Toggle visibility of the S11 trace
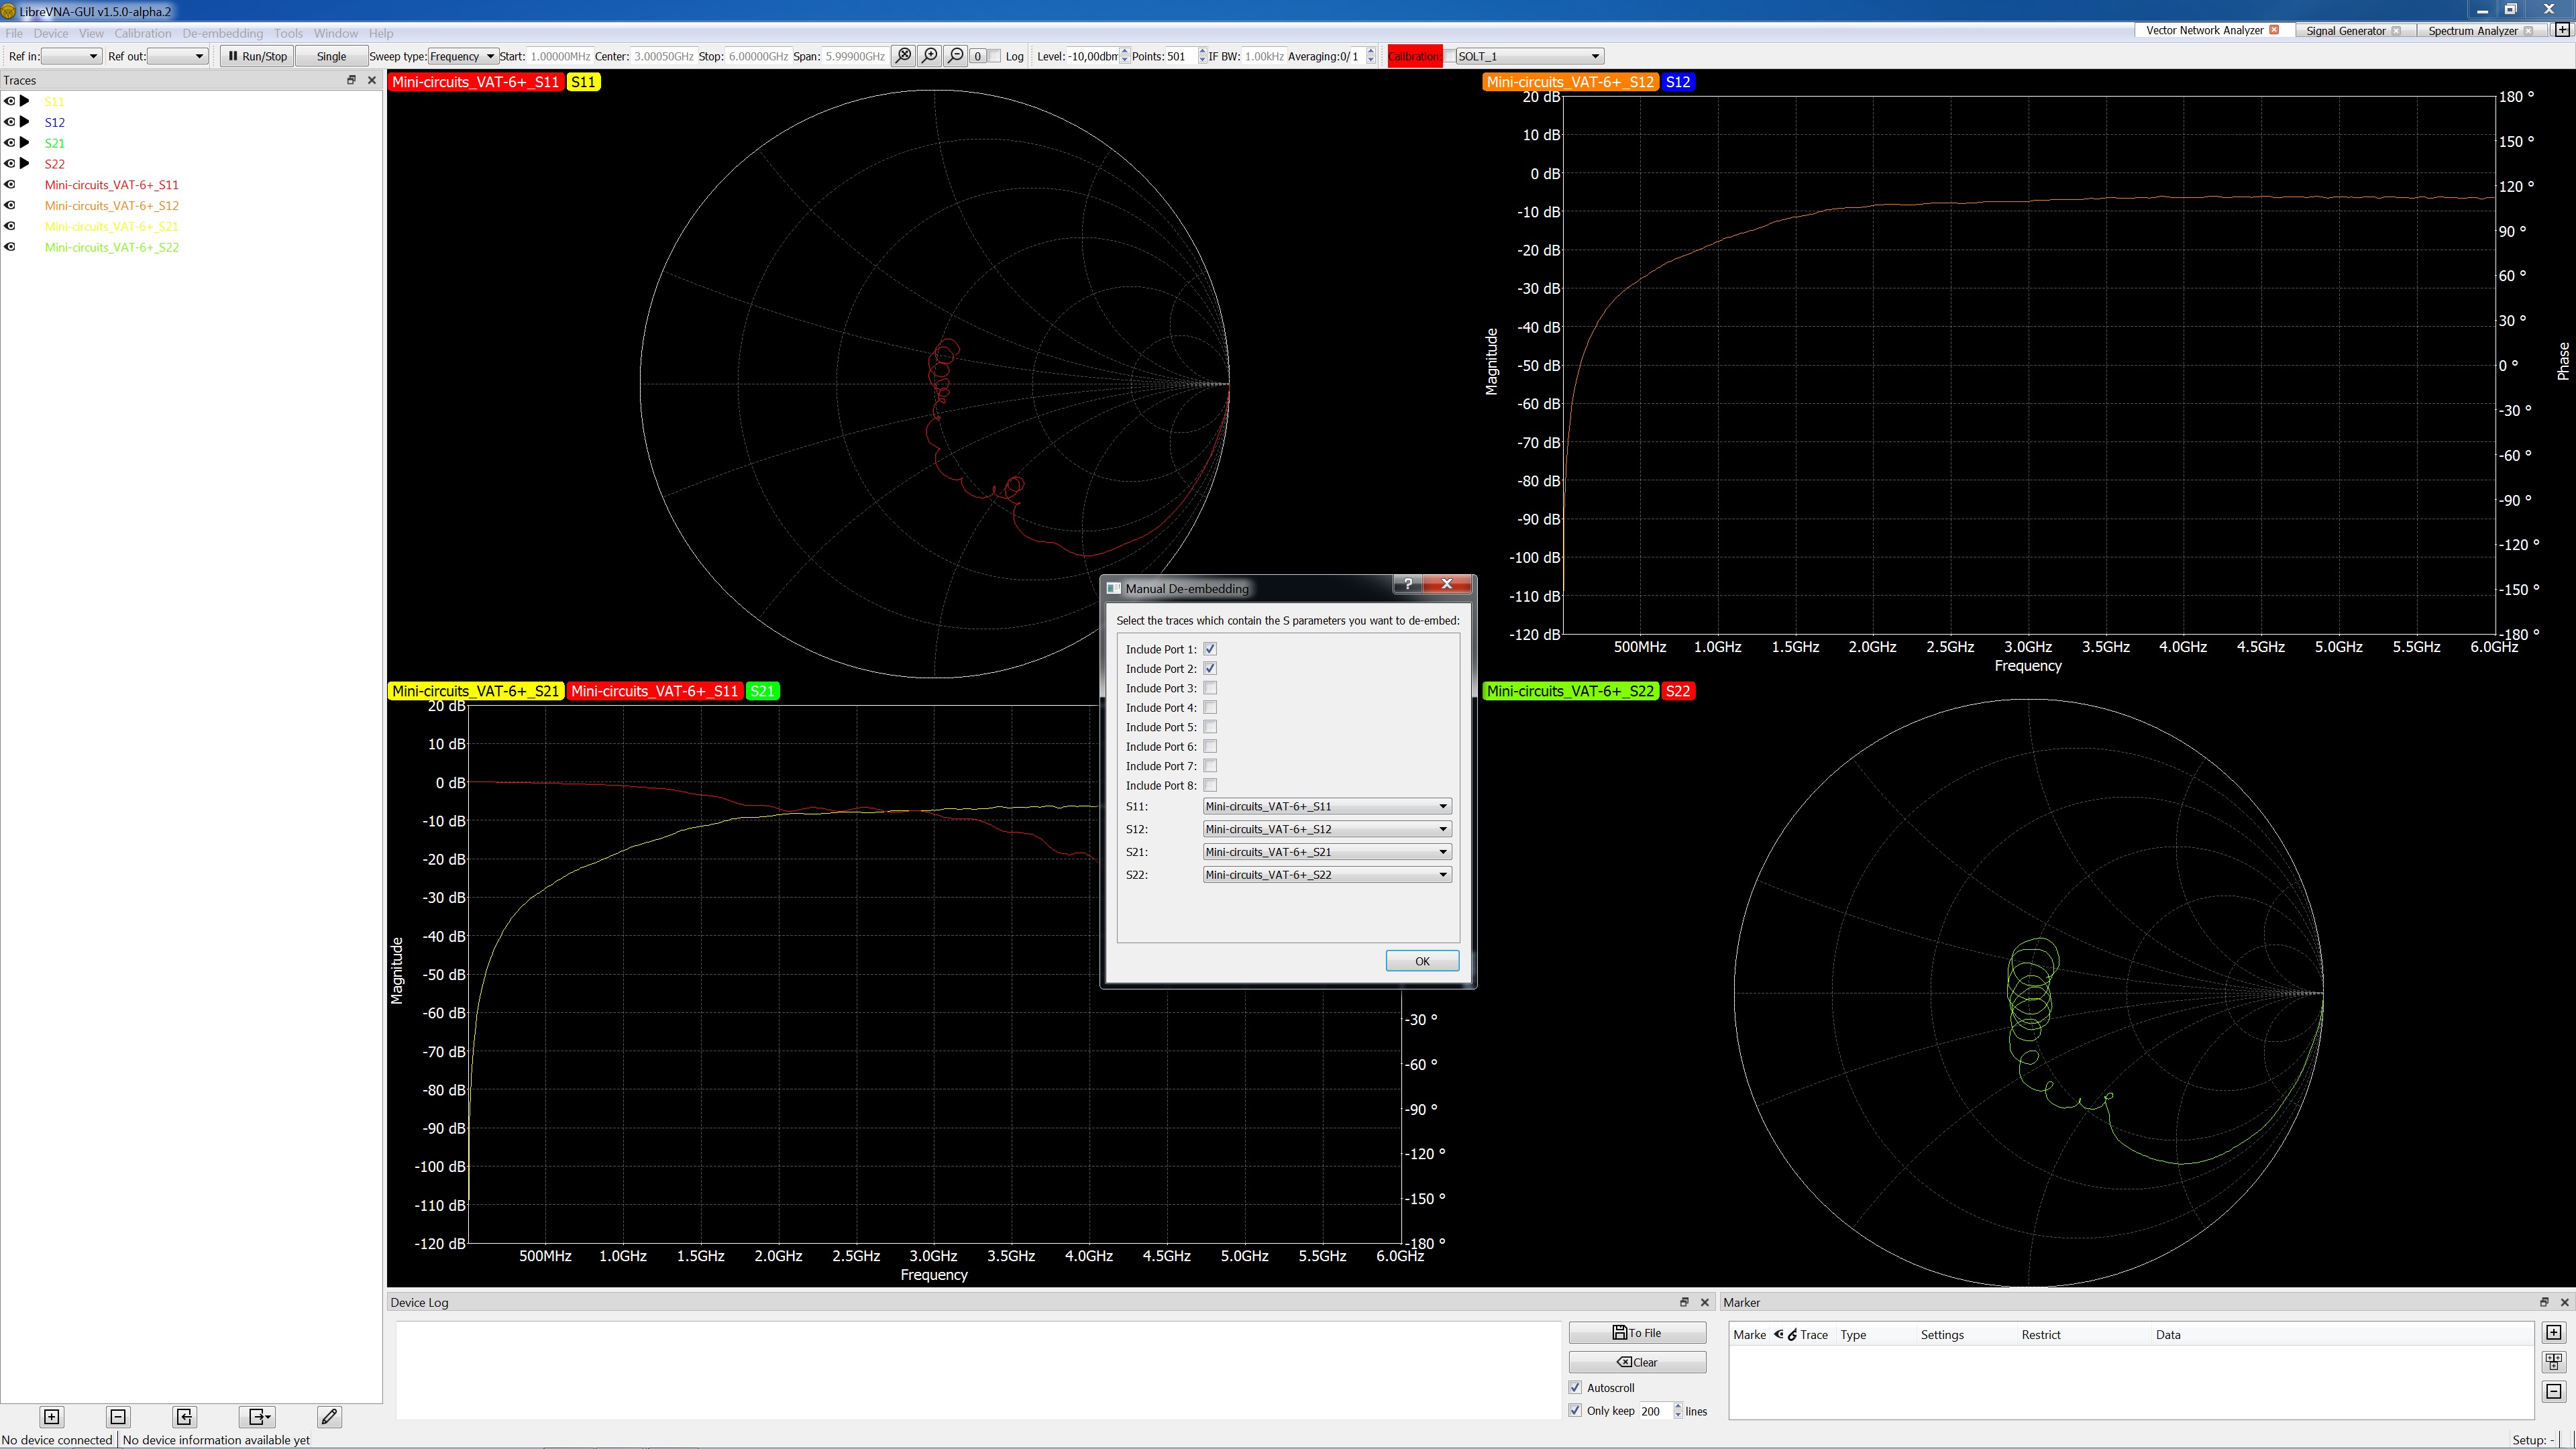This screenshot has height=1449, width=2576. point(10,101)
